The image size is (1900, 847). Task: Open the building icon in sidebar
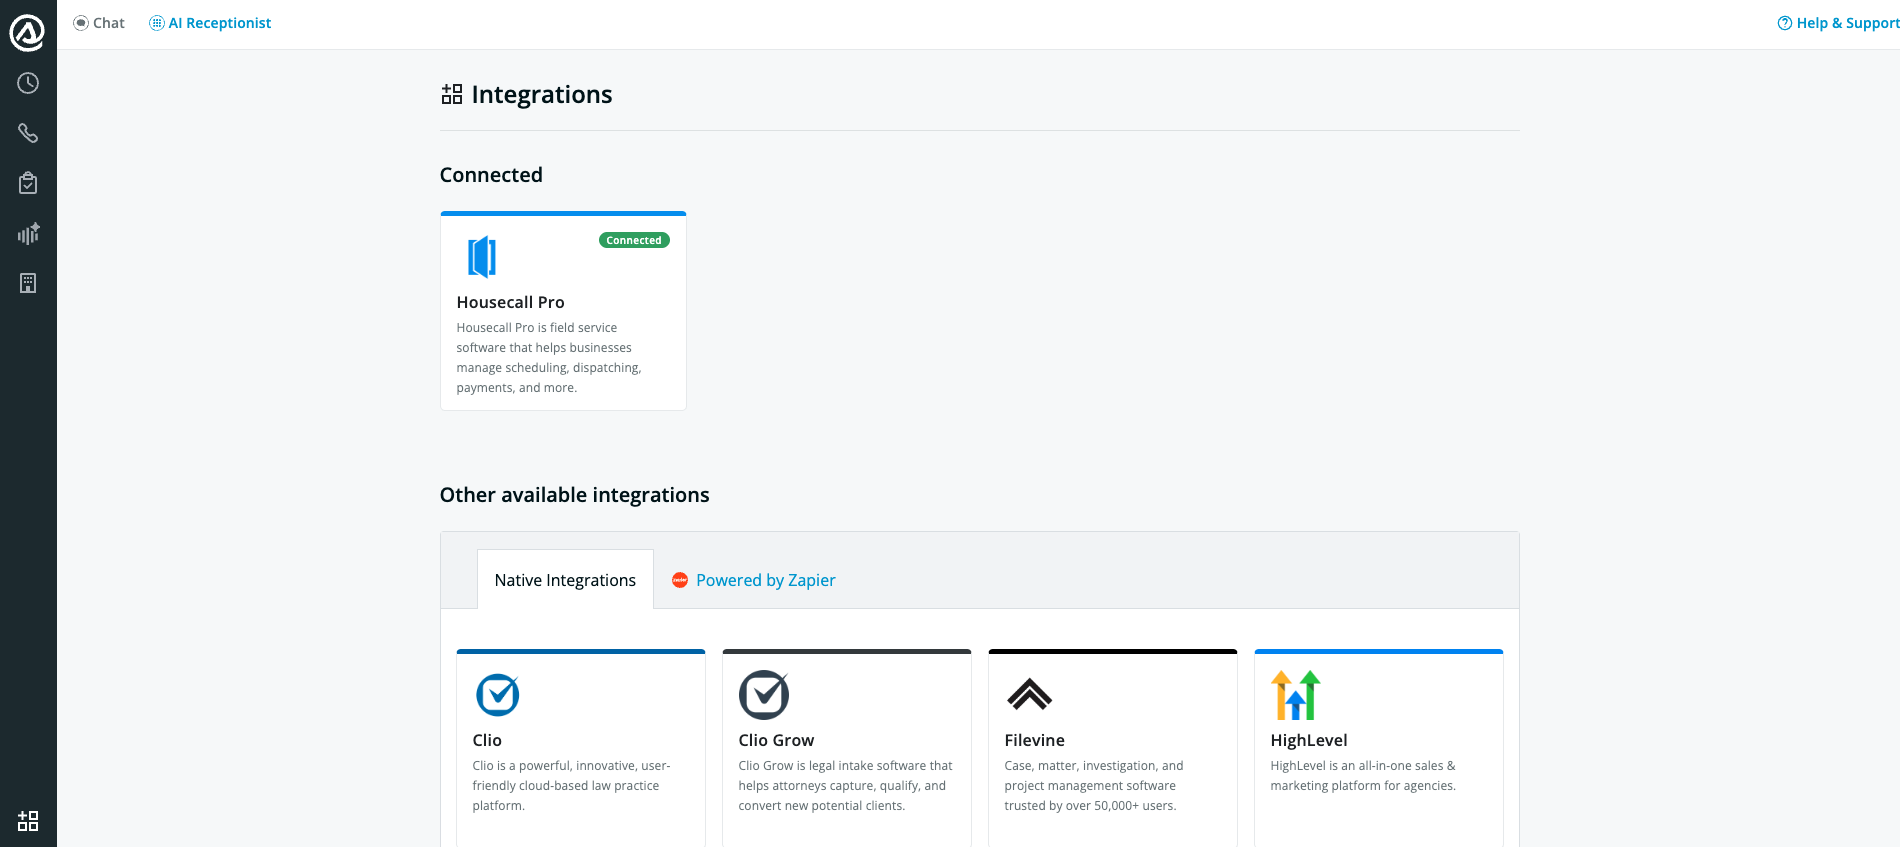coord(28,283)
